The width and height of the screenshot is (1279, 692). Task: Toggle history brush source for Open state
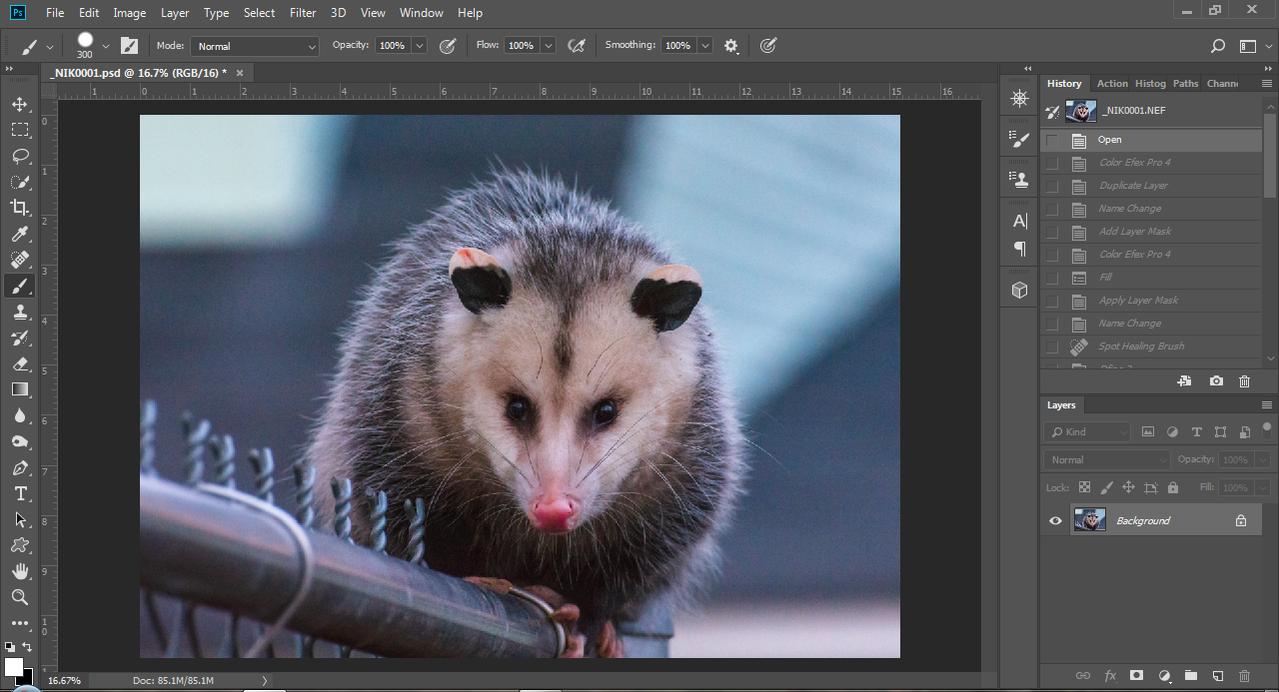[1052, 140]
